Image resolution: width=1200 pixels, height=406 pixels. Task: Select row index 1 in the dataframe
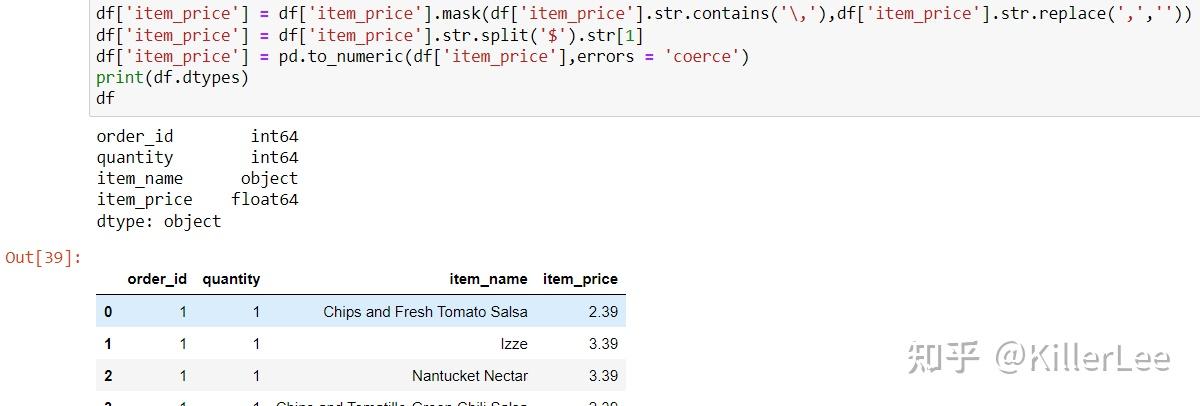[108, 344]
